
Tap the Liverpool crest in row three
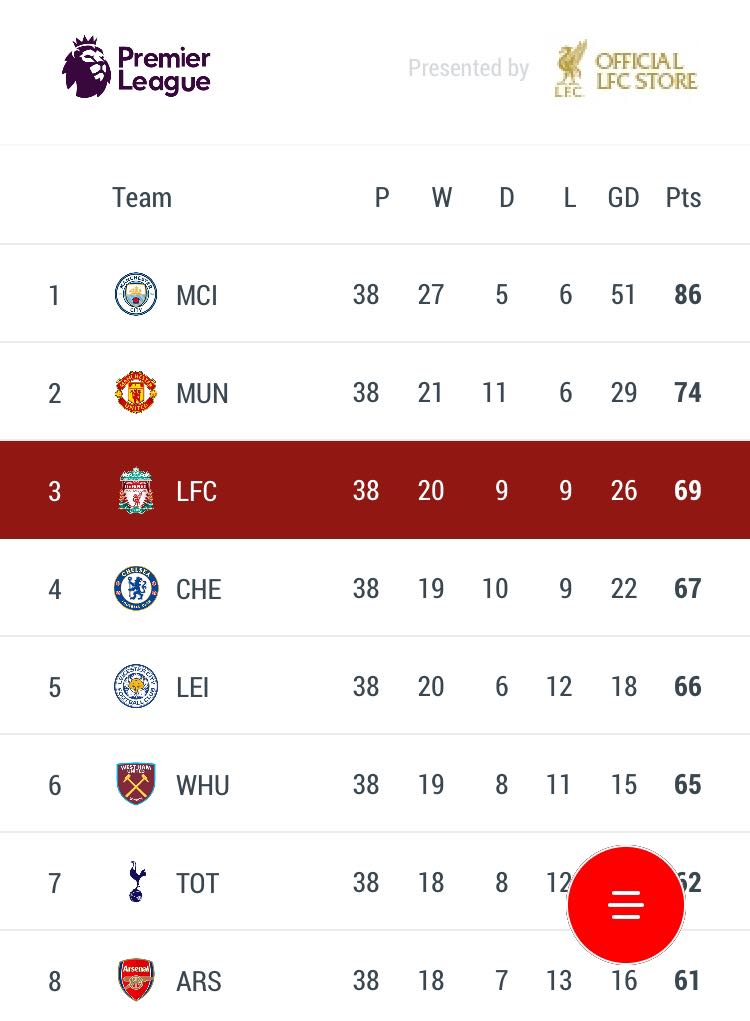tap(136, 490)
